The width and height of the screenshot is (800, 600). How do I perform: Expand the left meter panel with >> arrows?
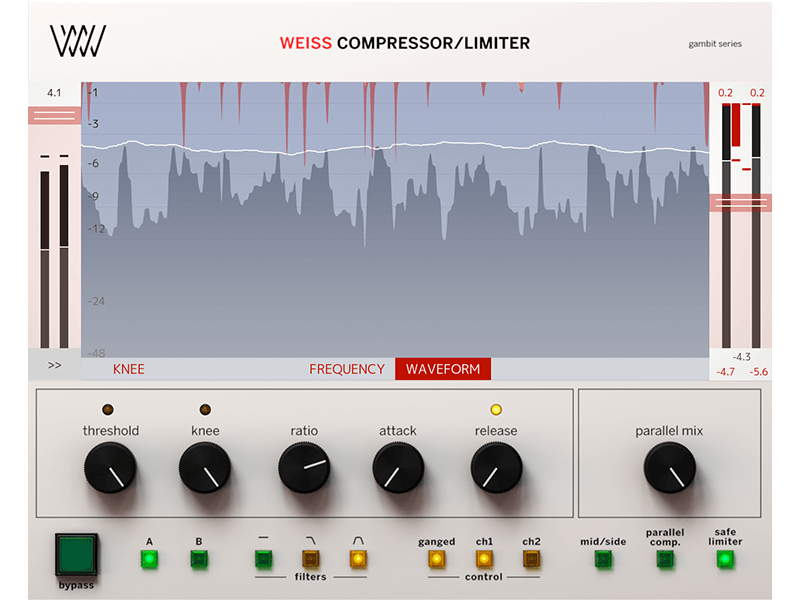click(x=54, y=366)
